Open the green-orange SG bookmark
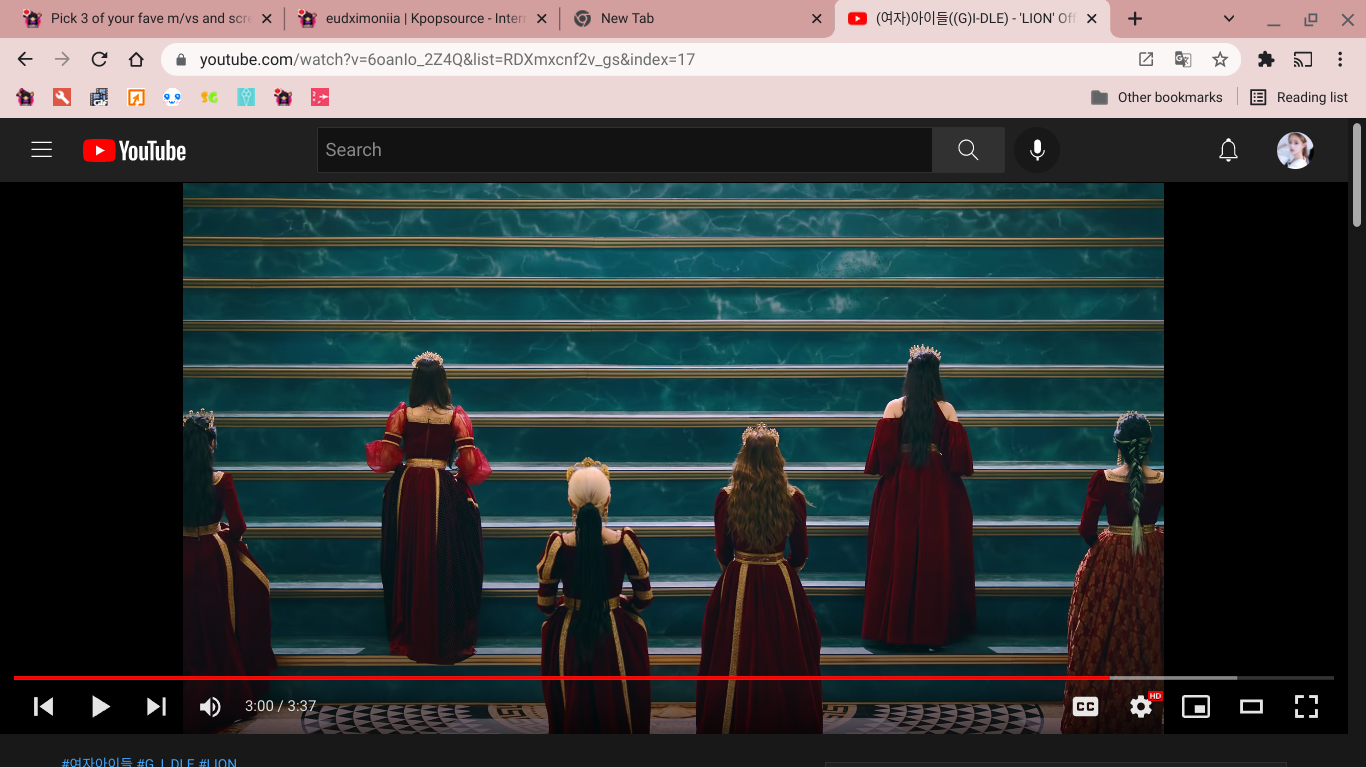This screenshot has width=1366, height=768. coord(209,97)
